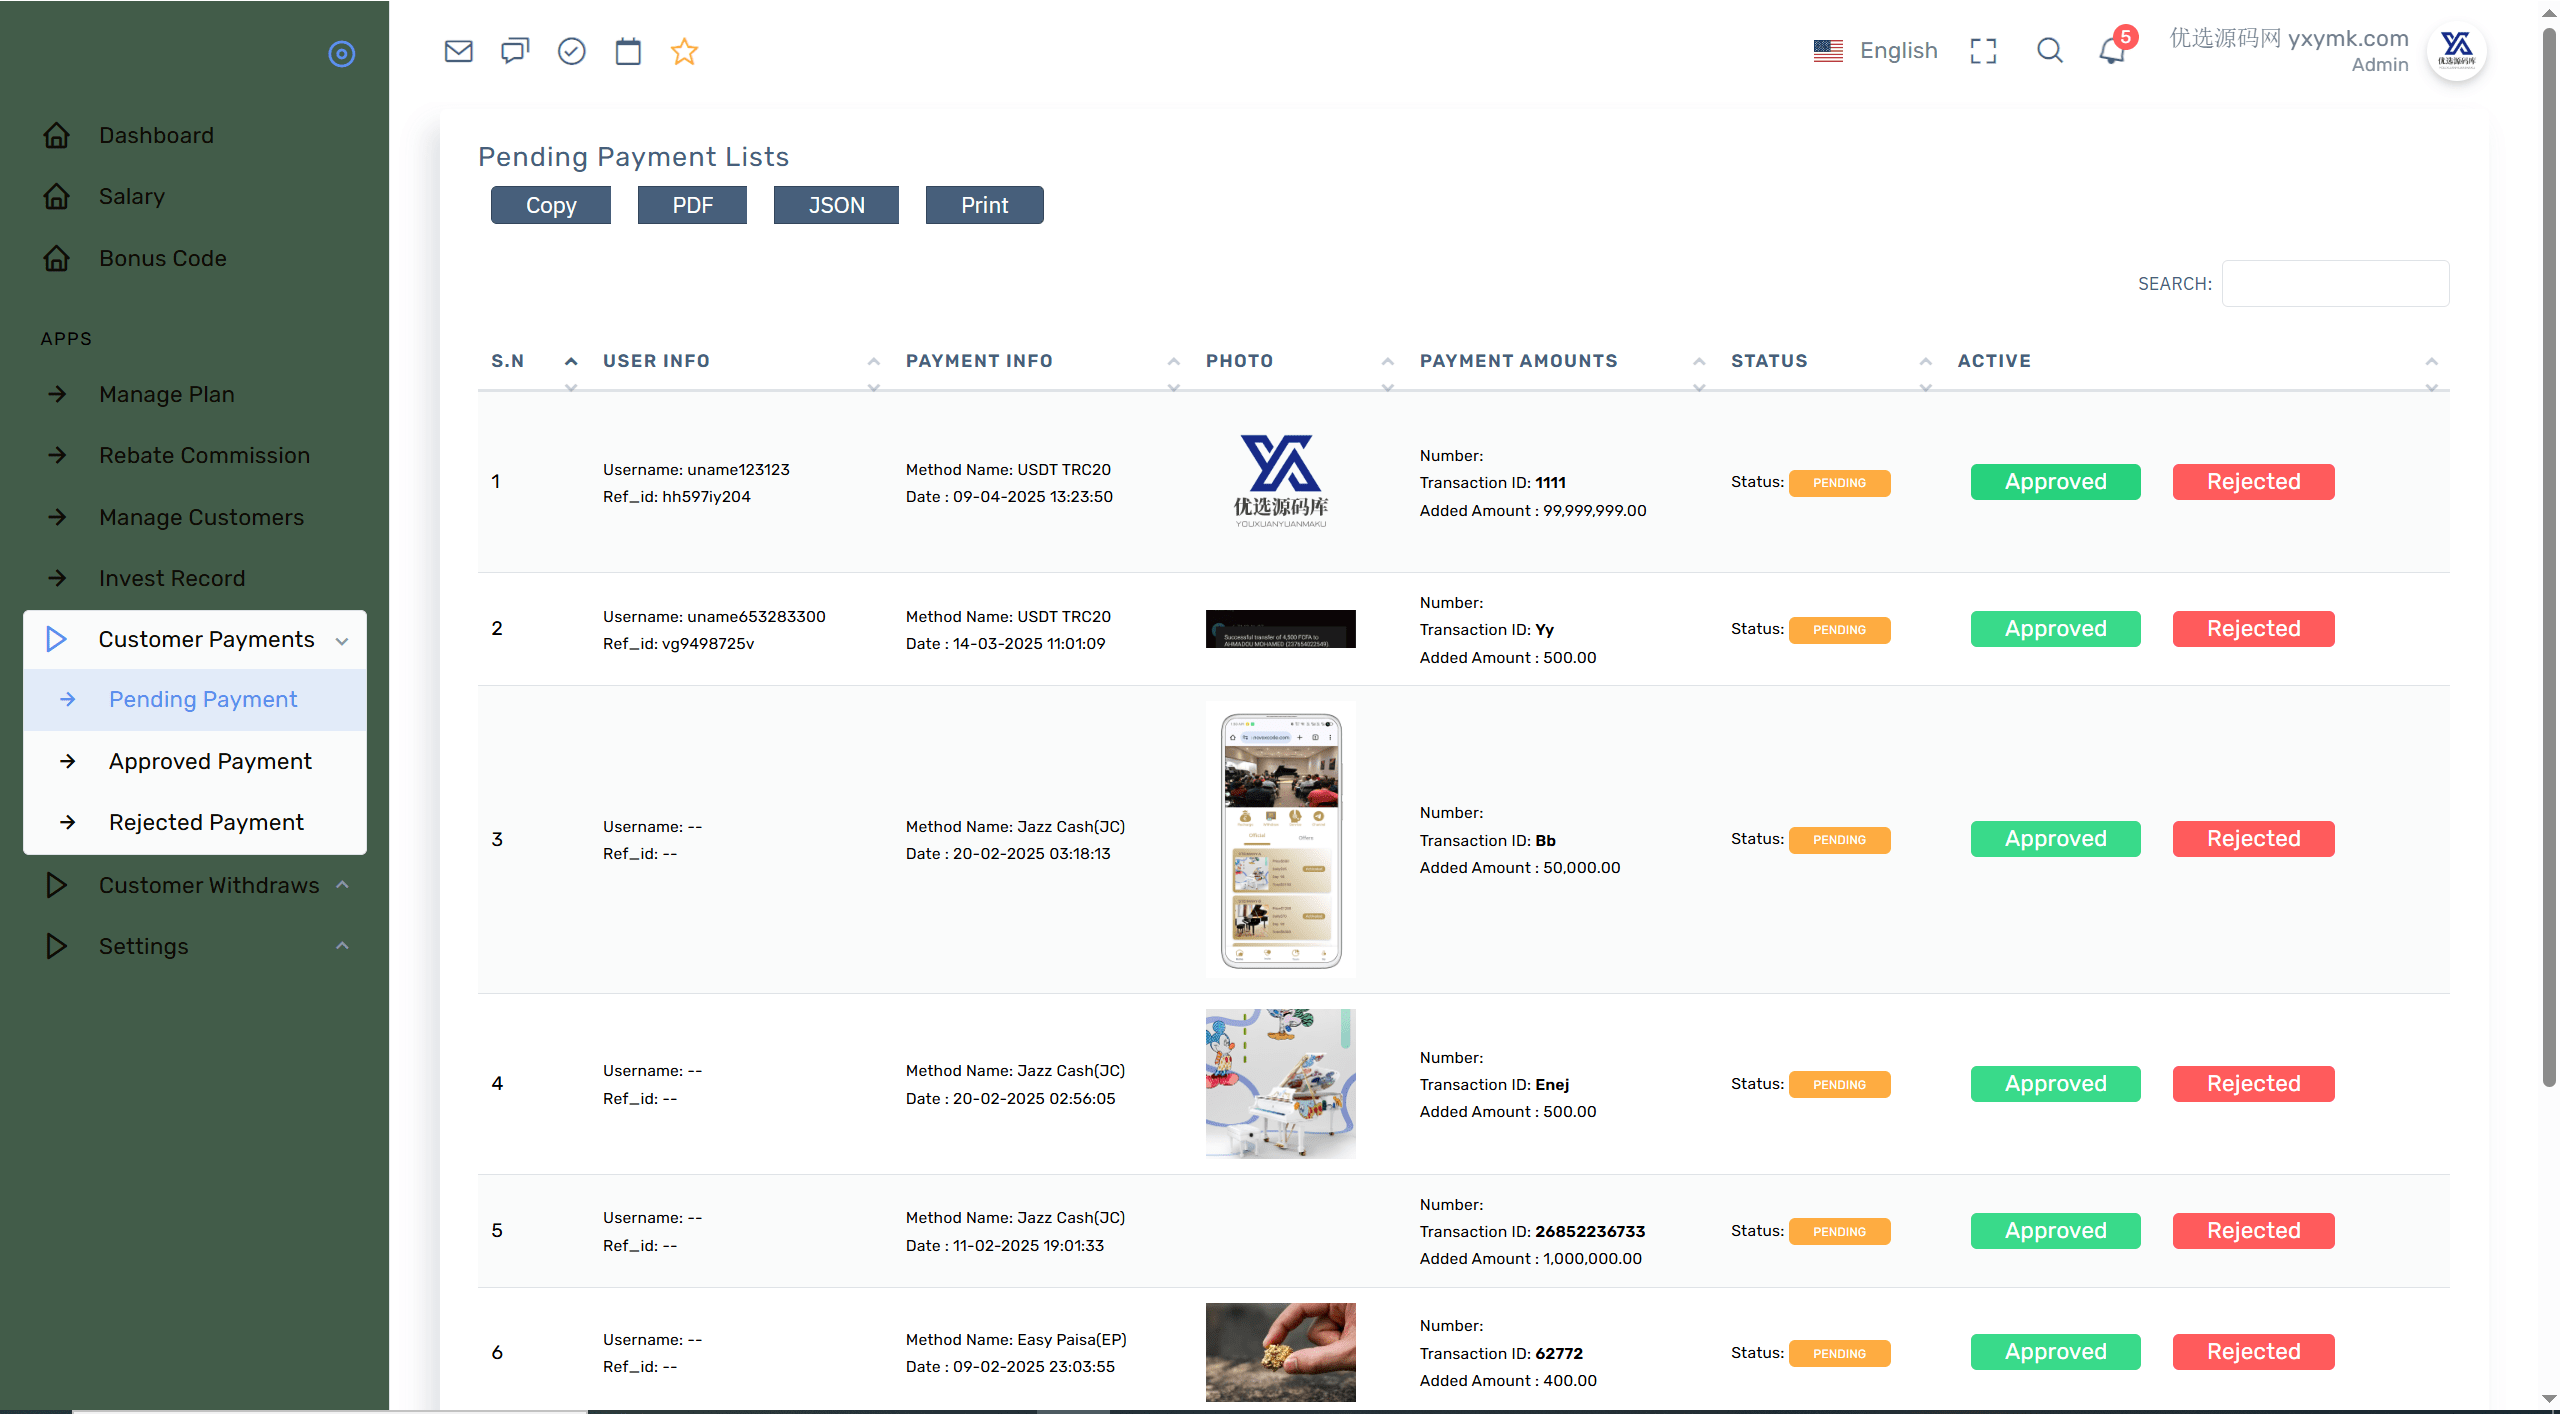Open the mail envelope icon
The height and width of the screenshot is (1414, 2560).
tap(458, 51)
